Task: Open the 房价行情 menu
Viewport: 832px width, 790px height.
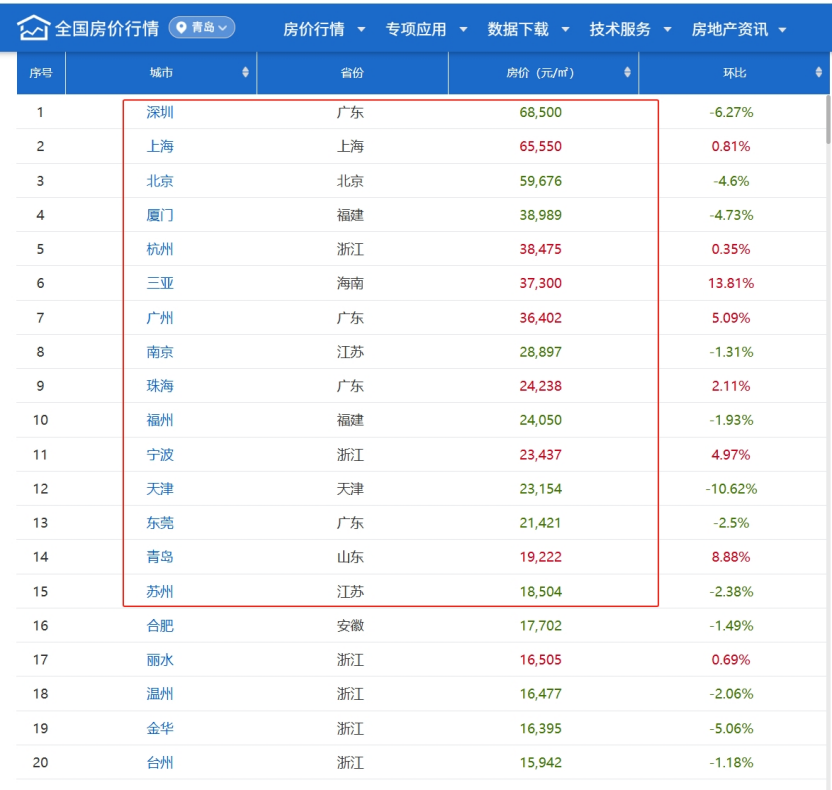Action: click(314, 29)
